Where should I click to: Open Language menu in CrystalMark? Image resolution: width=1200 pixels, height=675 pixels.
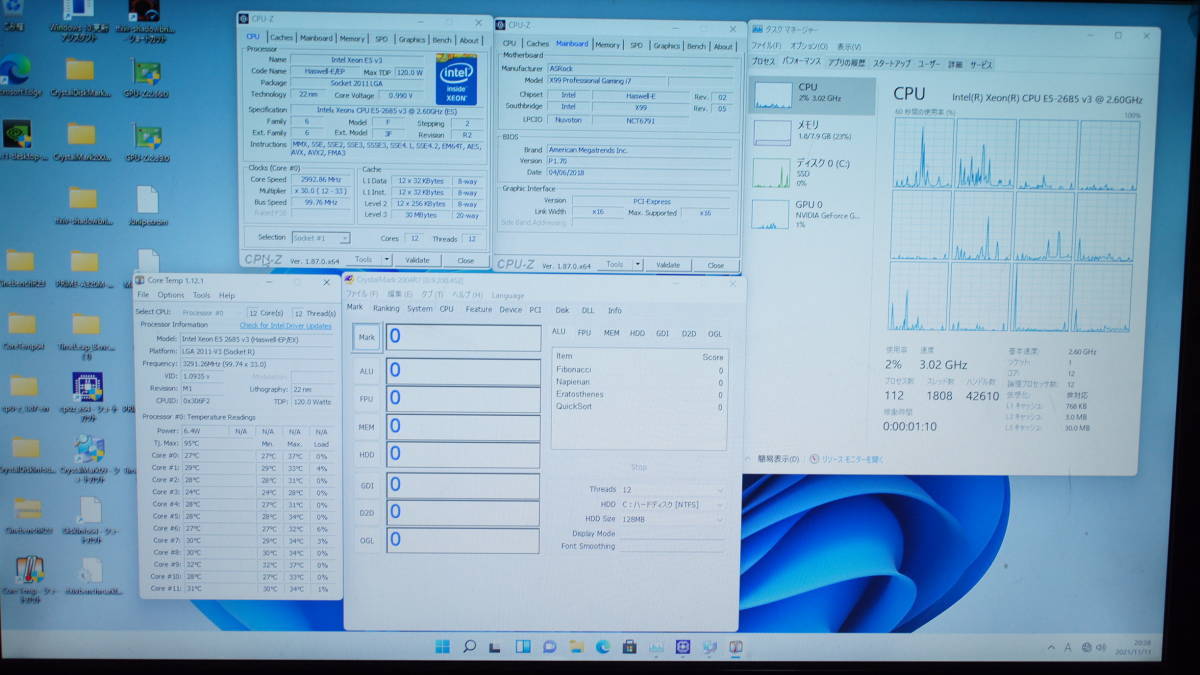(x=508, y=295)
